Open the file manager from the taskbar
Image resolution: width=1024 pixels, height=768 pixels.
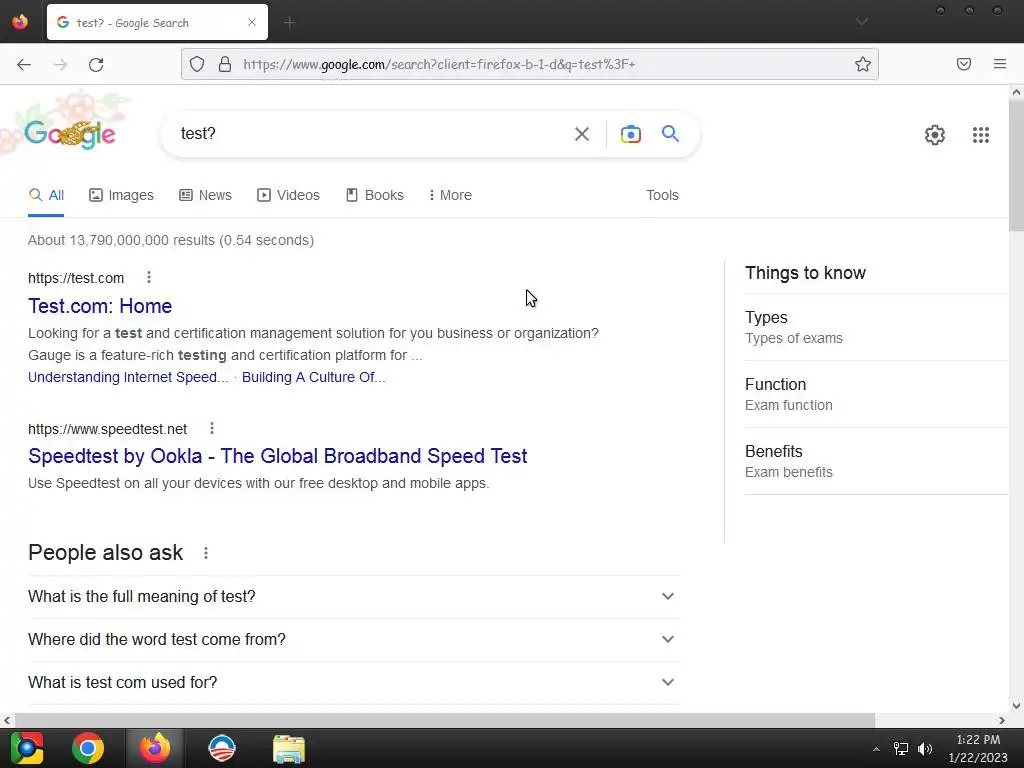tap(289, 748)
